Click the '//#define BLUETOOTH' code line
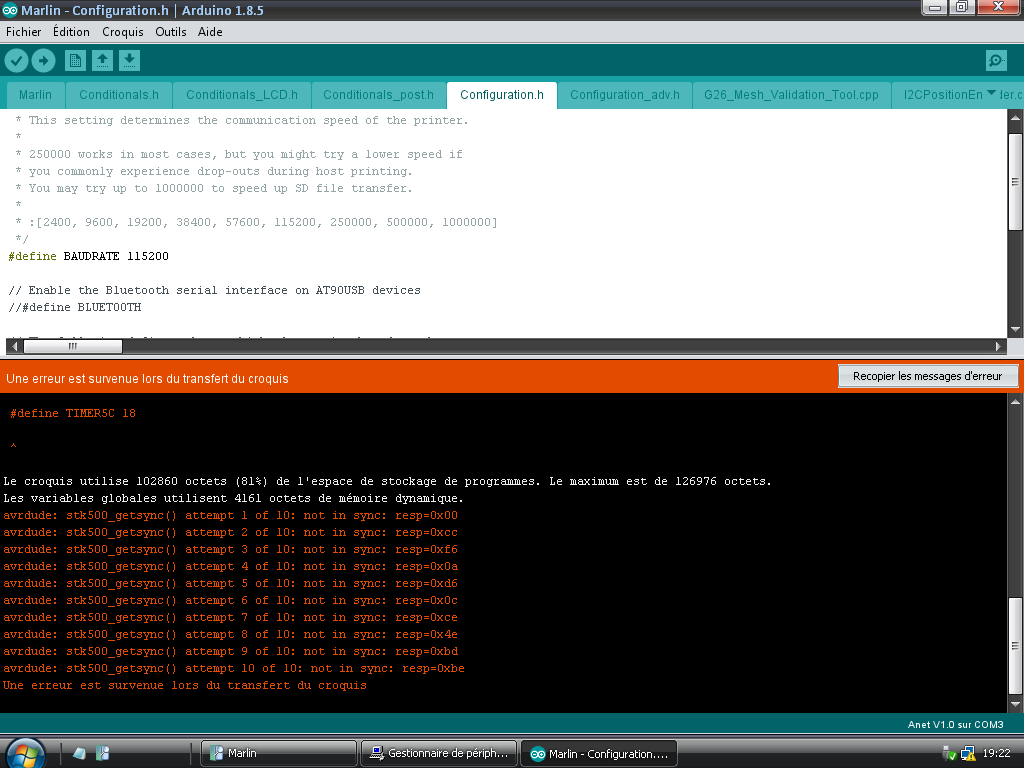This screenshot has height=768, width=1024. 74,307
